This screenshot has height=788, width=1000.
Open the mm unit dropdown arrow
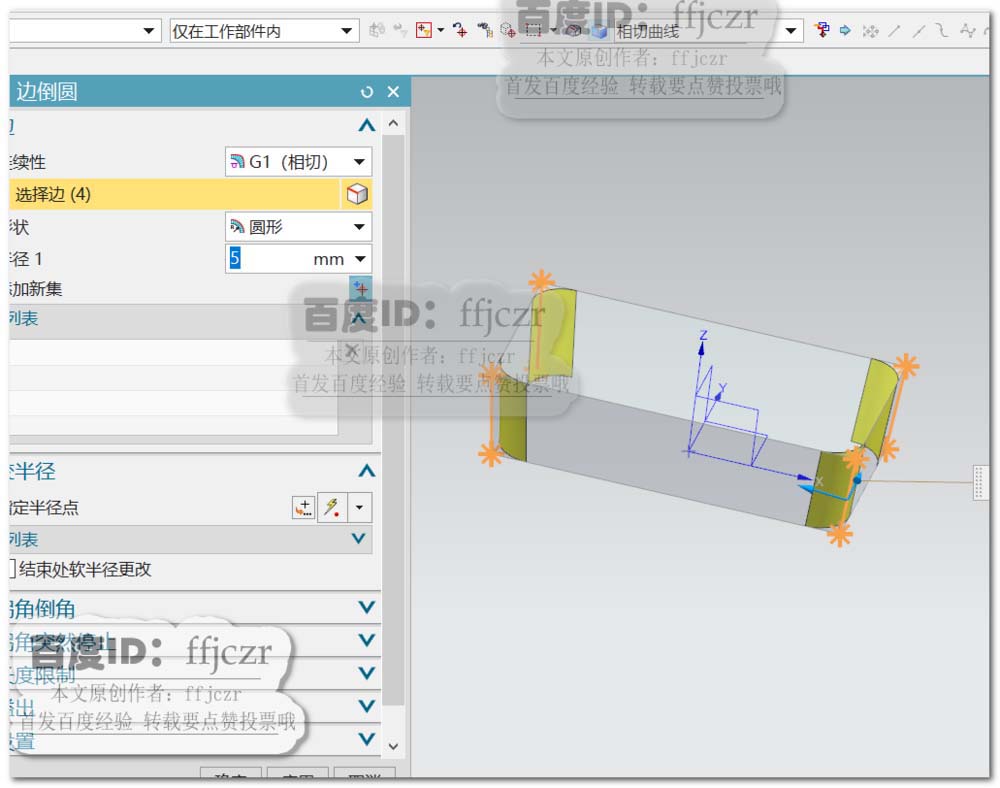tap(360, 259)
